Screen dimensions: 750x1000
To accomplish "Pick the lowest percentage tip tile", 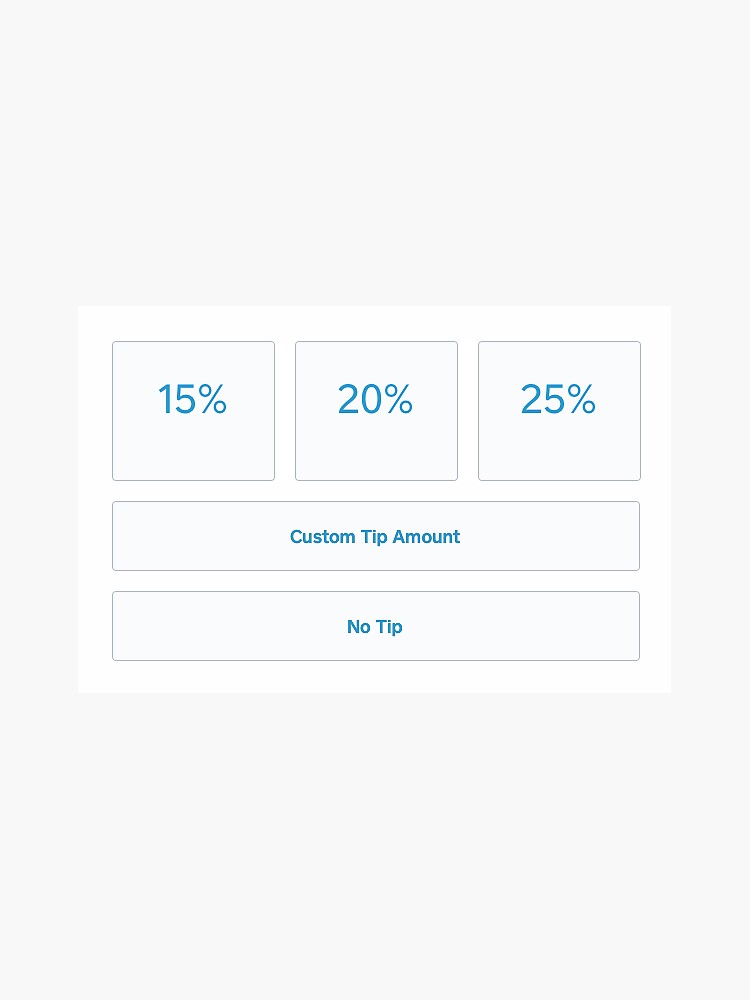I will (x=193, y=410).
